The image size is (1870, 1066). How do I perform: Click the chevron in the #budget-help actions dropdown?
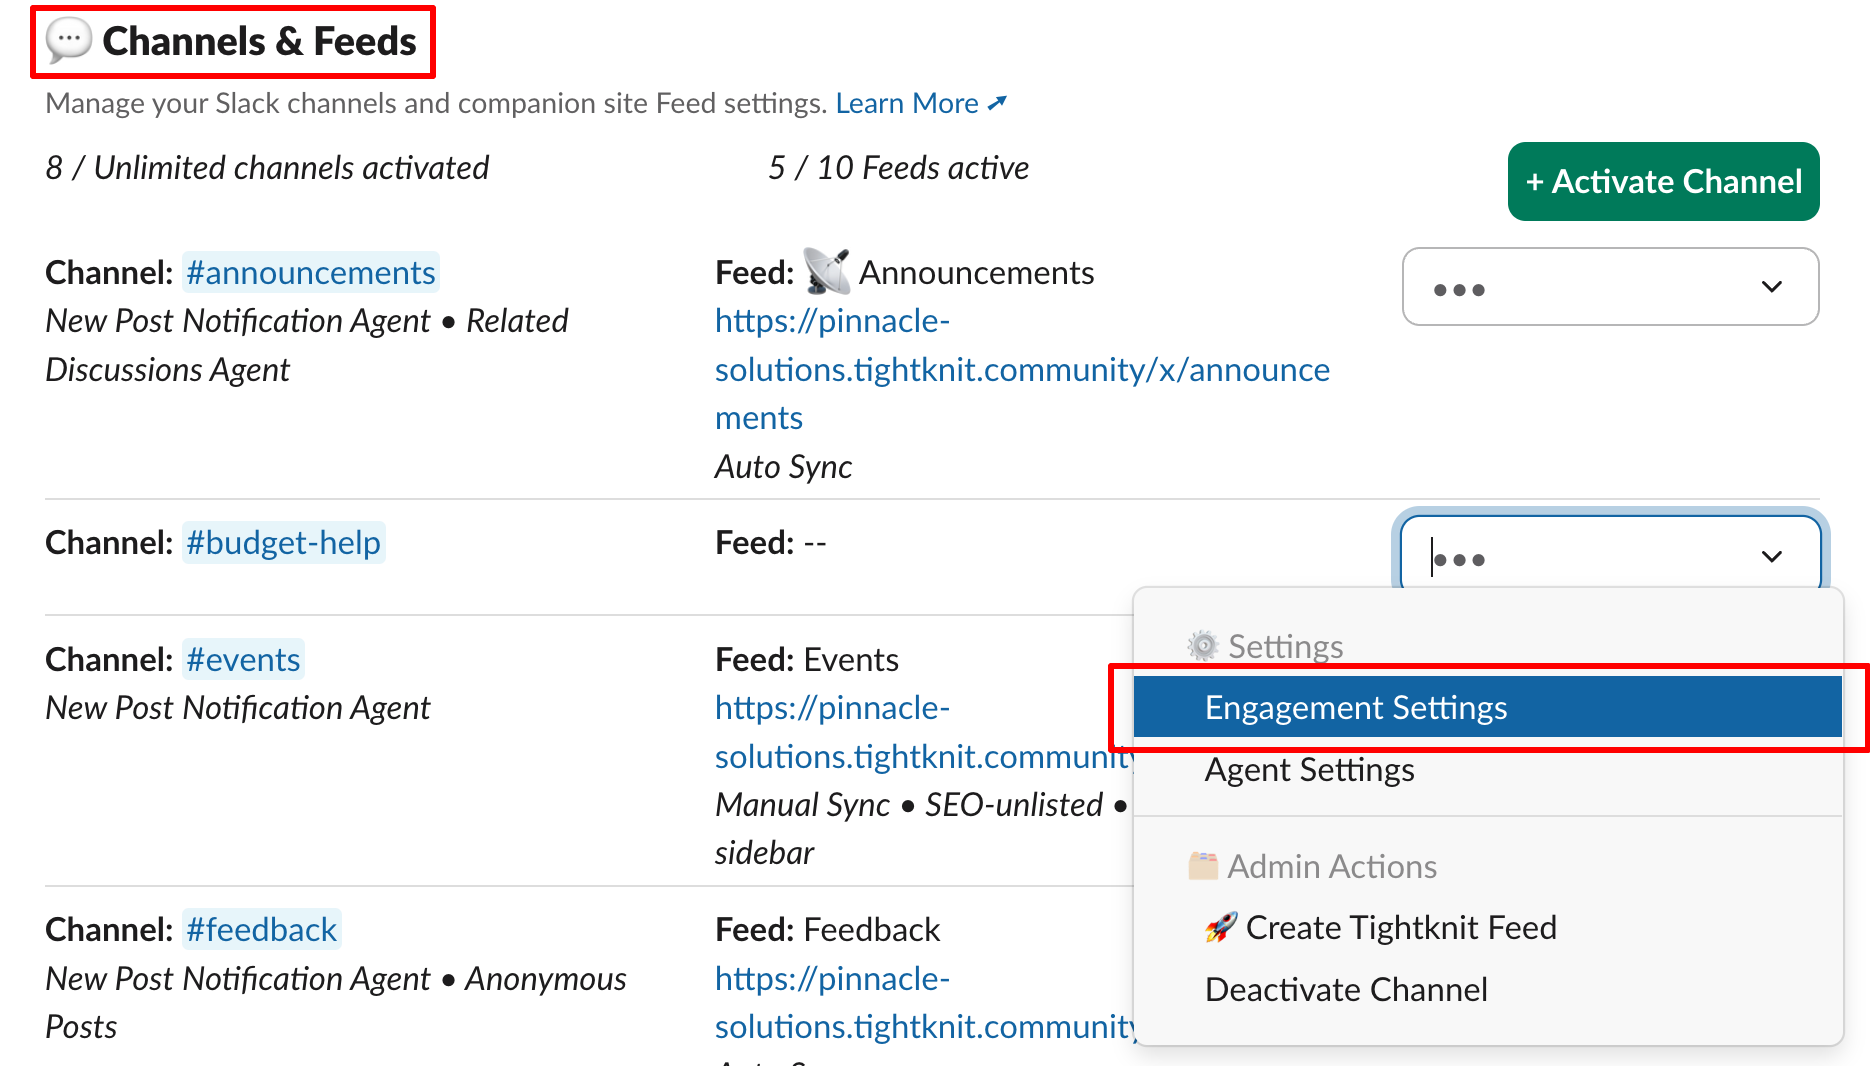pyautogui.click(x=1772, y=557)
